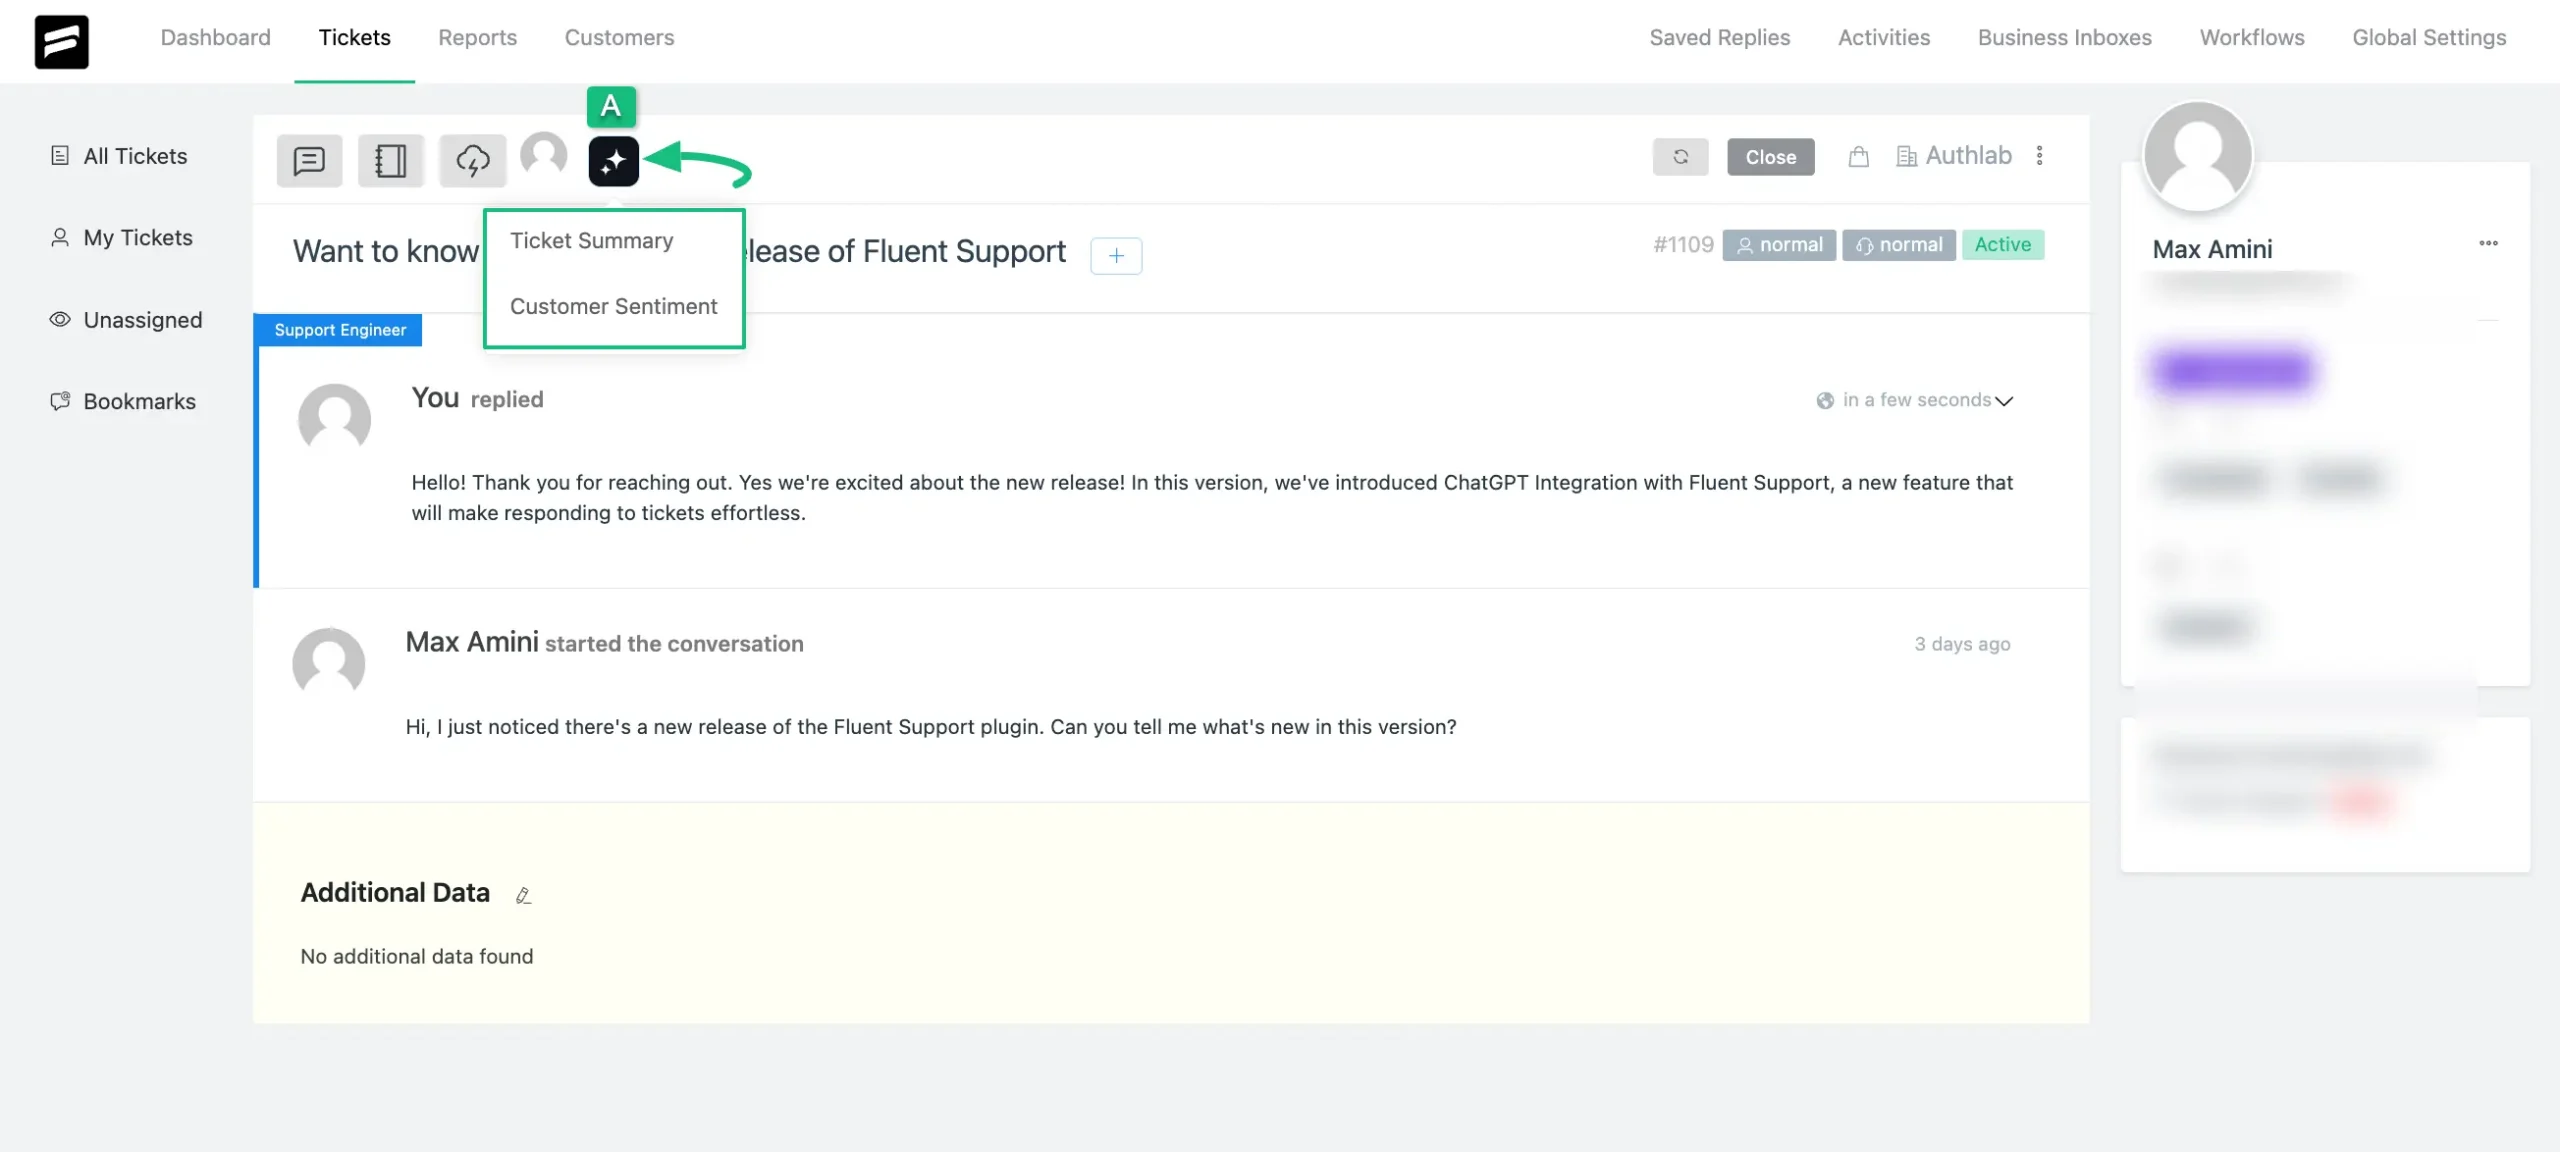2560x1152 pixels.
Task: Show Unassigned tickets
Action: (143, 320)
